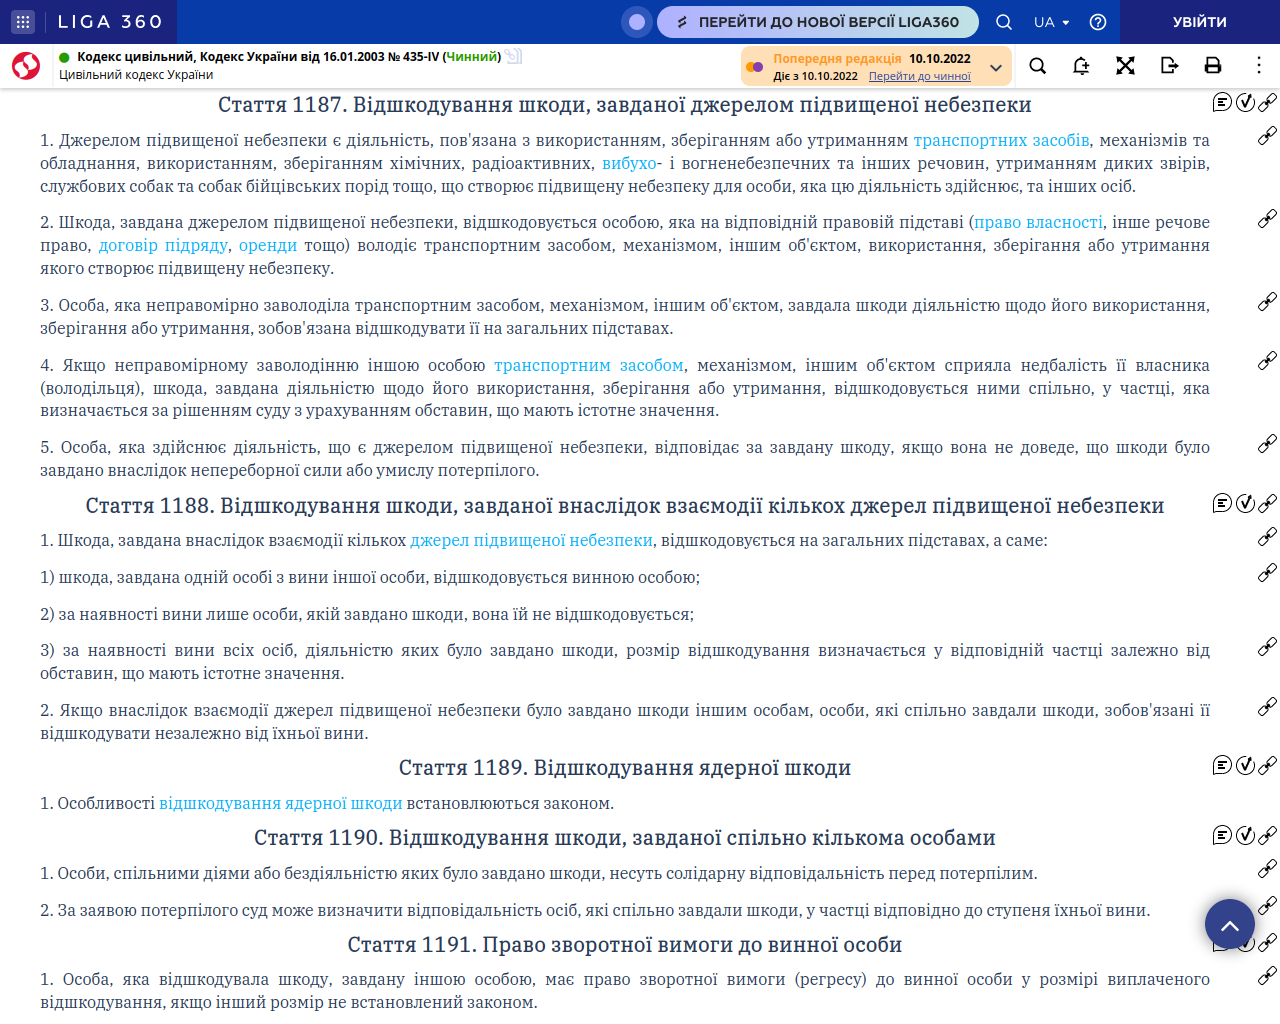Click the checkmark icon for Стаття 1189
1280x1024 pixels.
pyautogui.click(x=1245, y=765)
